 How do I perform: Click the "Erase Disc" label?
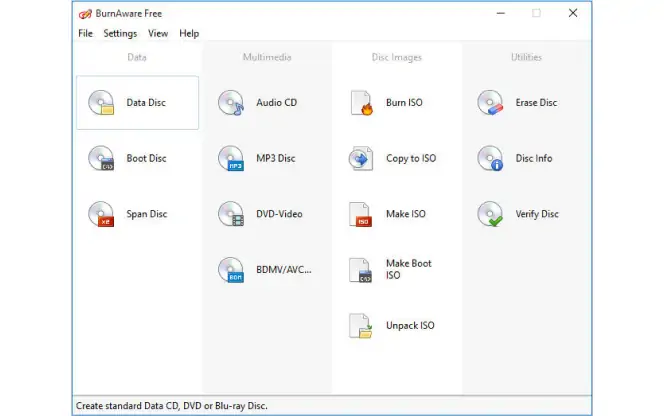point(536,103)
